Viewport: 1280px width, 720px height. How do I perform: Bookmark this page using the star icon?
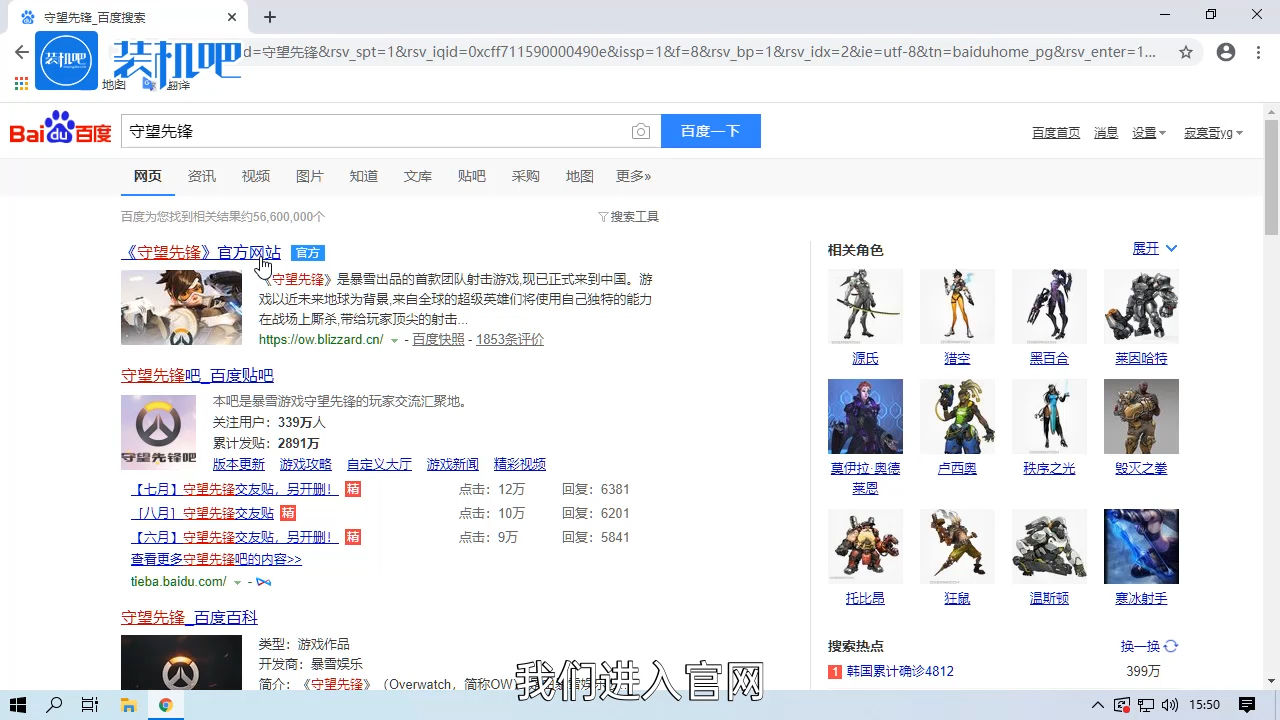1186,52
